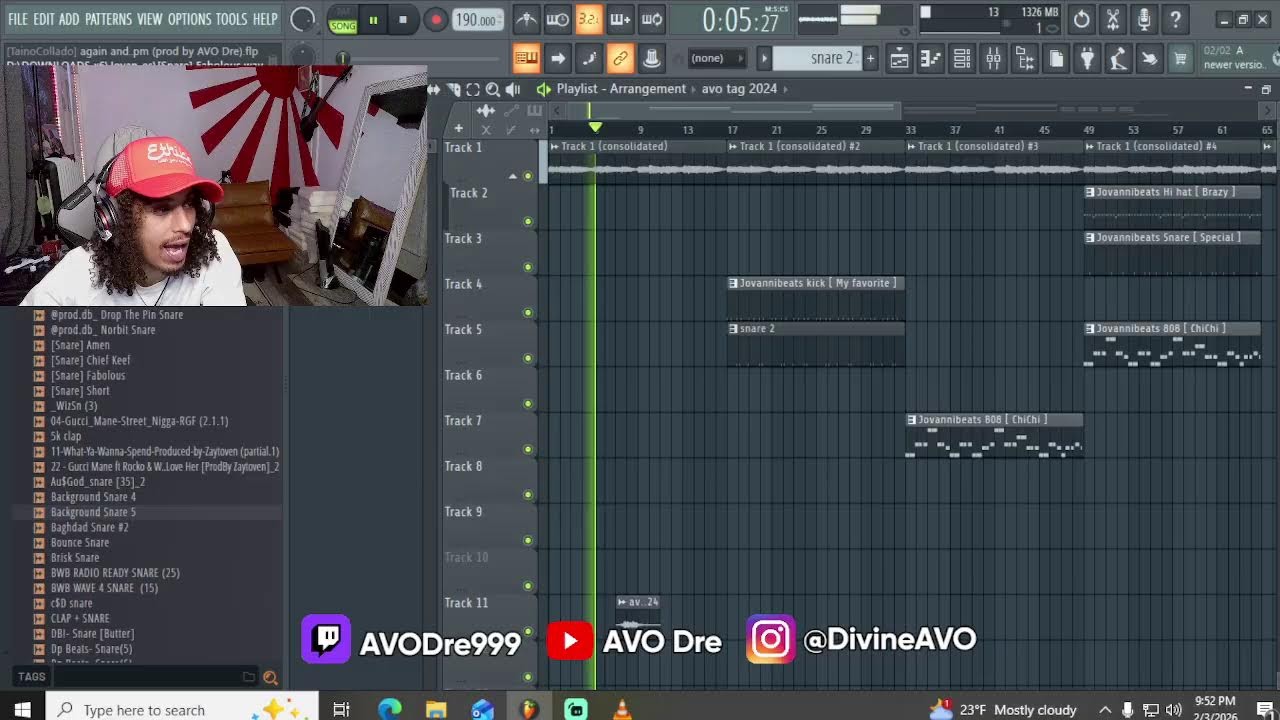Screen dimensions: 1280x720
Task: Click the 190.000 tempo display
Action: 478,20
